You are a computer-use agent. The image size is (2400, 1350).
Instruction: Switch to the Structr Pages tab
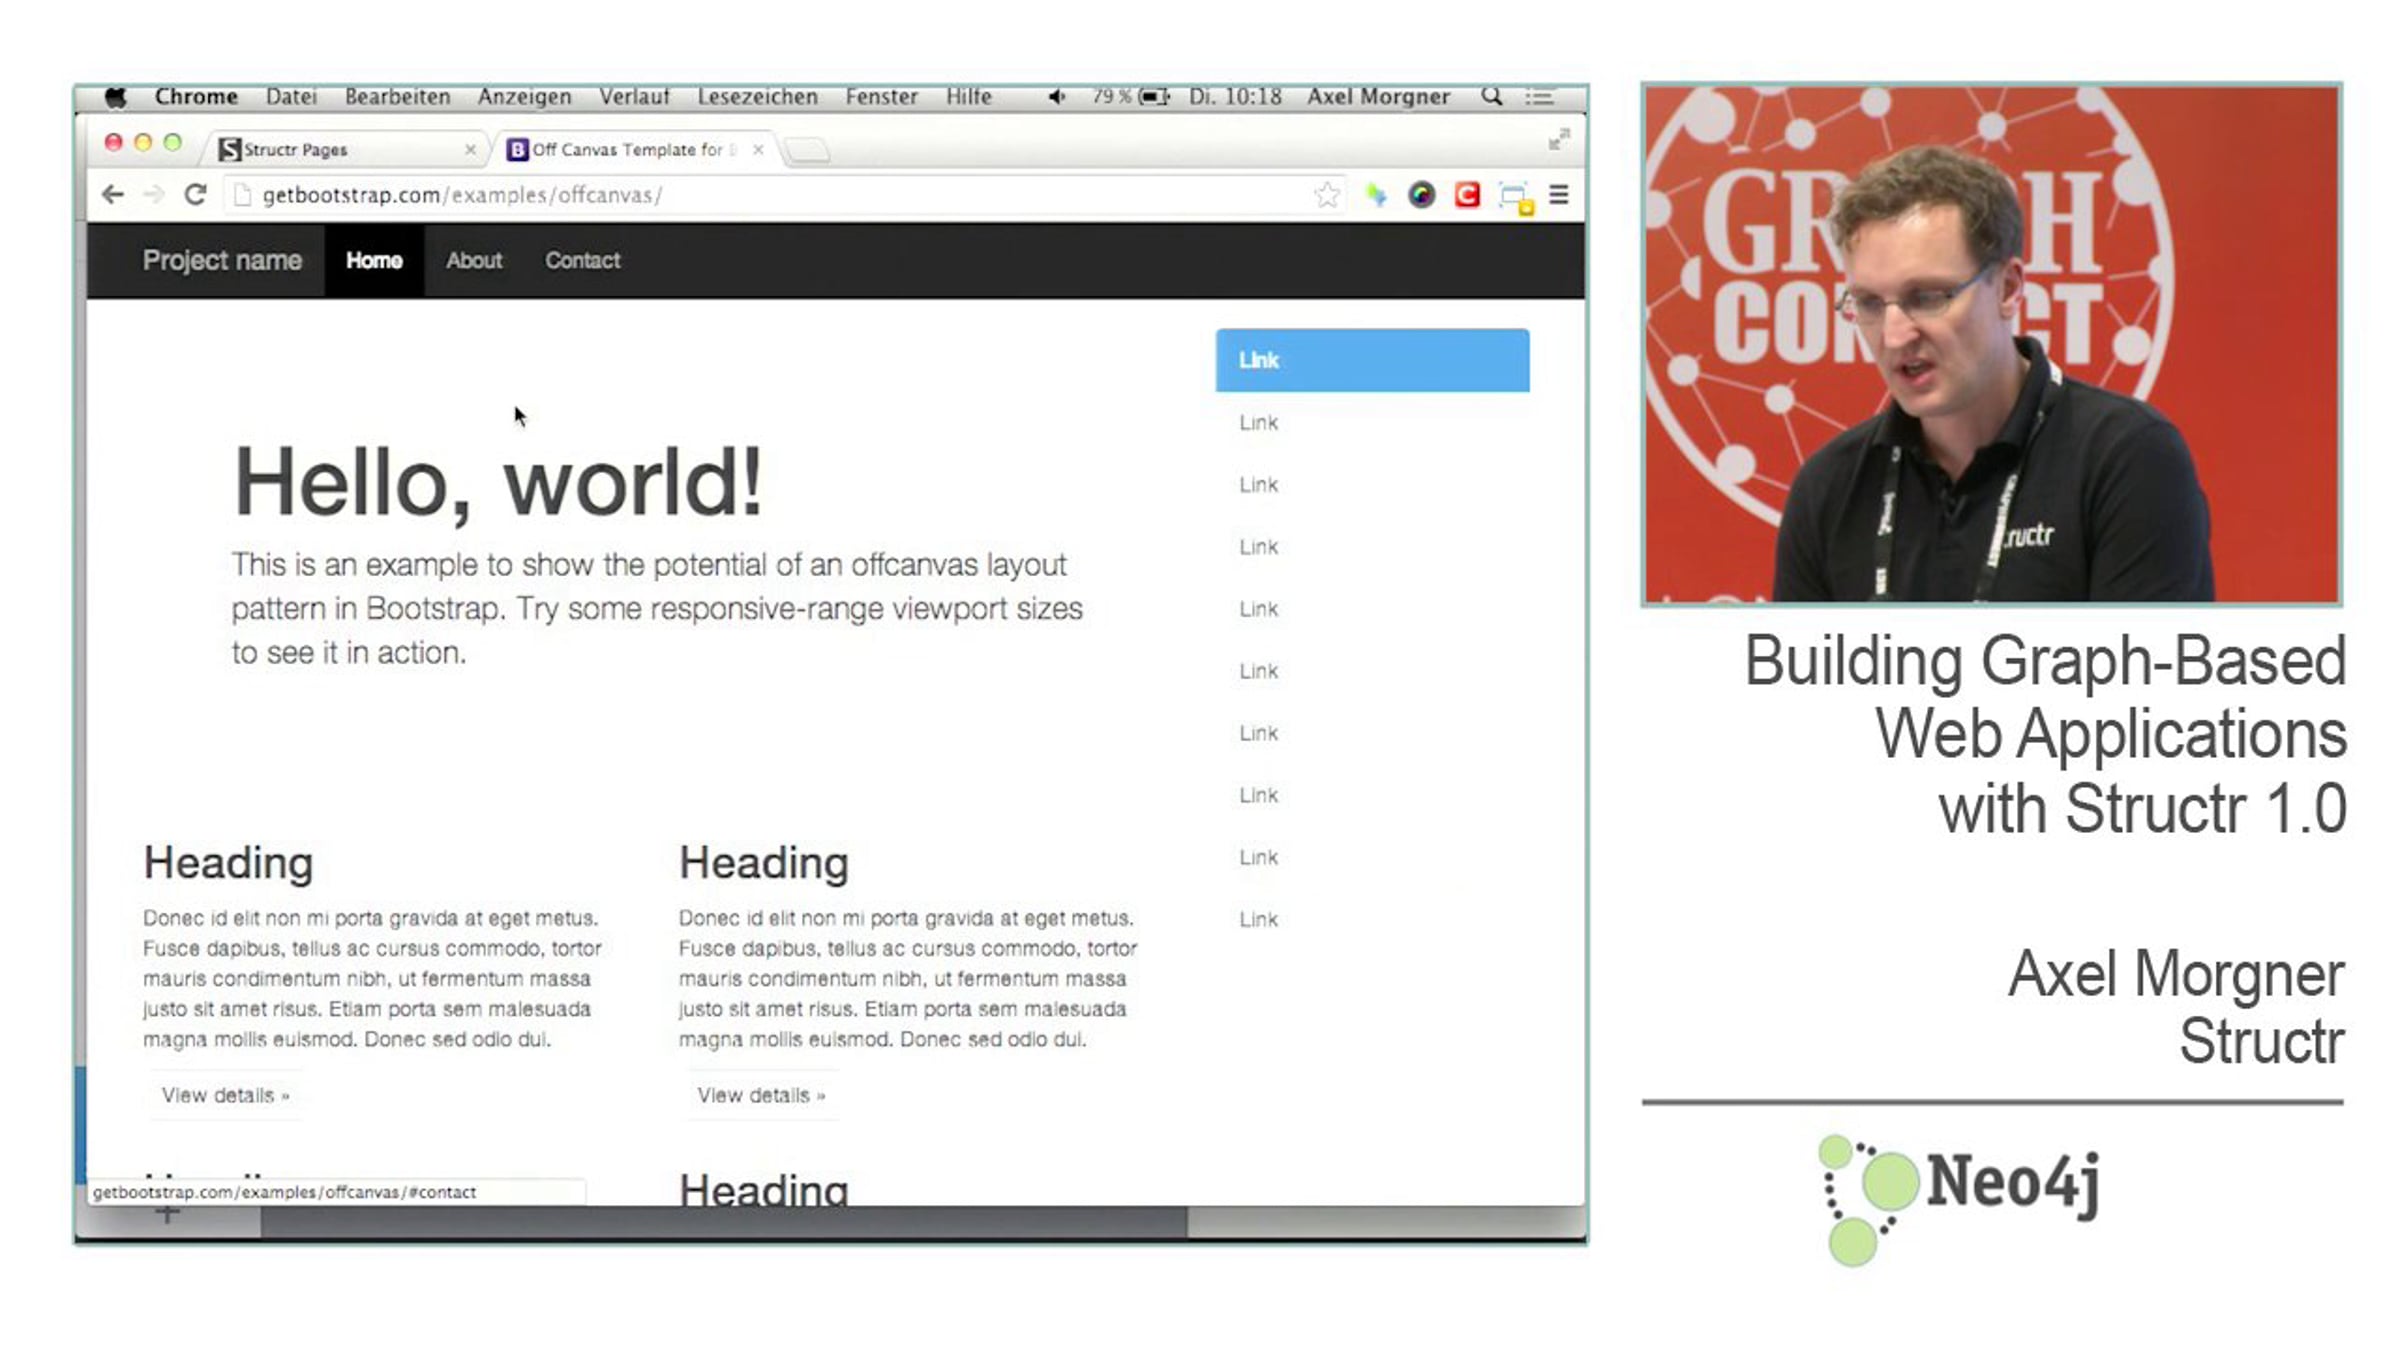346,150
